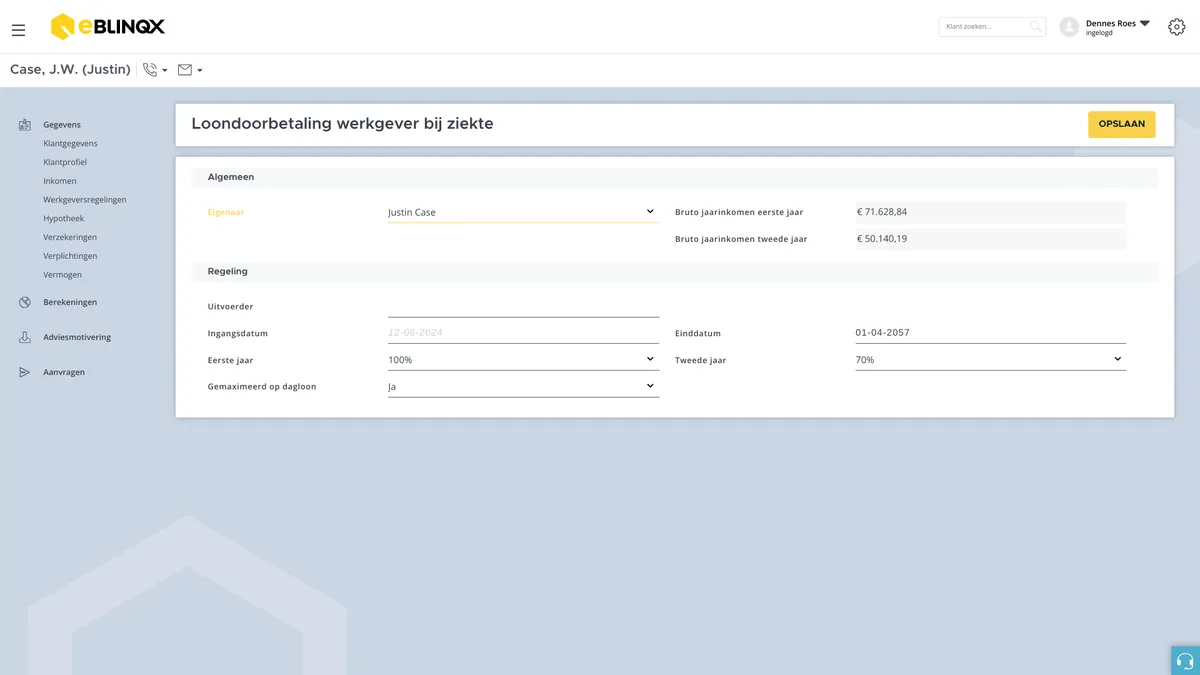
Task: Go to Klantprofiel
Action: point(65,162)
